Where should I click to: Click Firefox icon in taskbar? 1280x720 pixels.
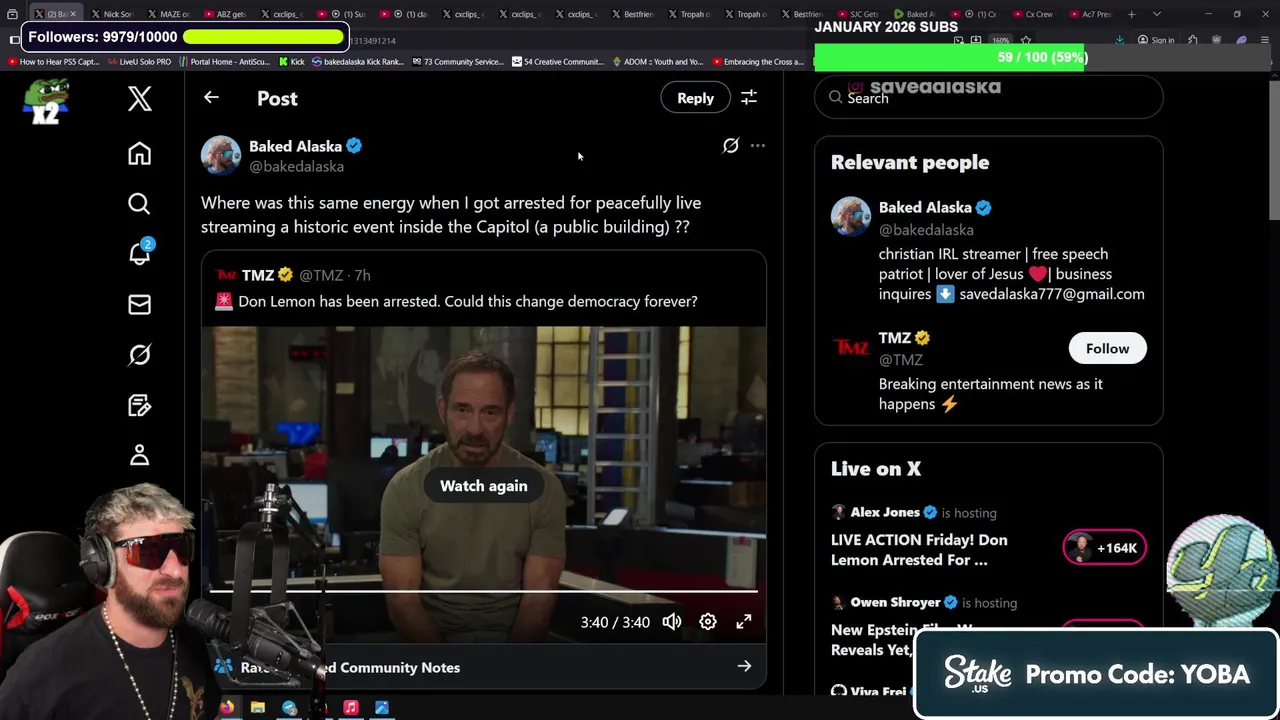(x=227, y=708)
